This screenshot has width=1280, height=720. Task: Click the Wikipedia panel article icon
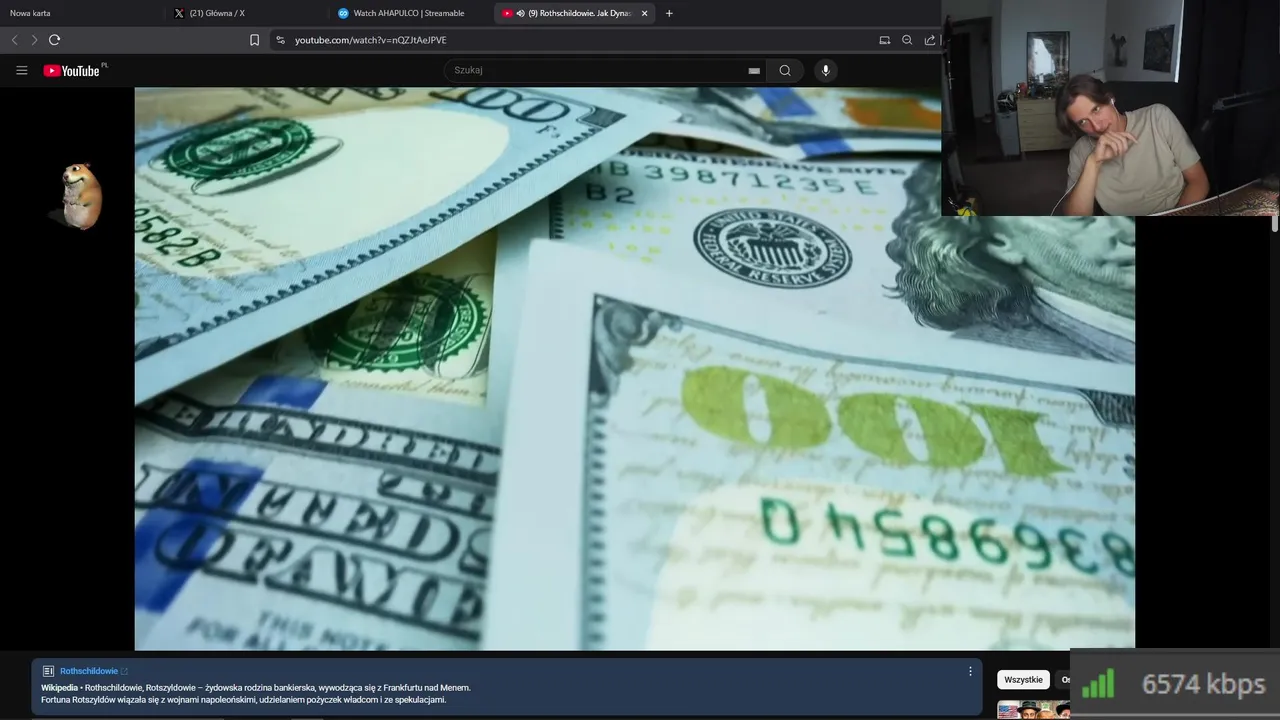(48, 671)
